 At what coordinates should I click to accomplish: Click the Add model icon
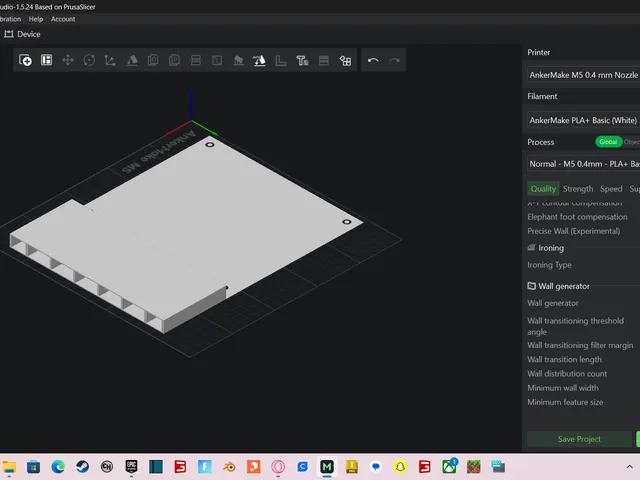point(25,60)
